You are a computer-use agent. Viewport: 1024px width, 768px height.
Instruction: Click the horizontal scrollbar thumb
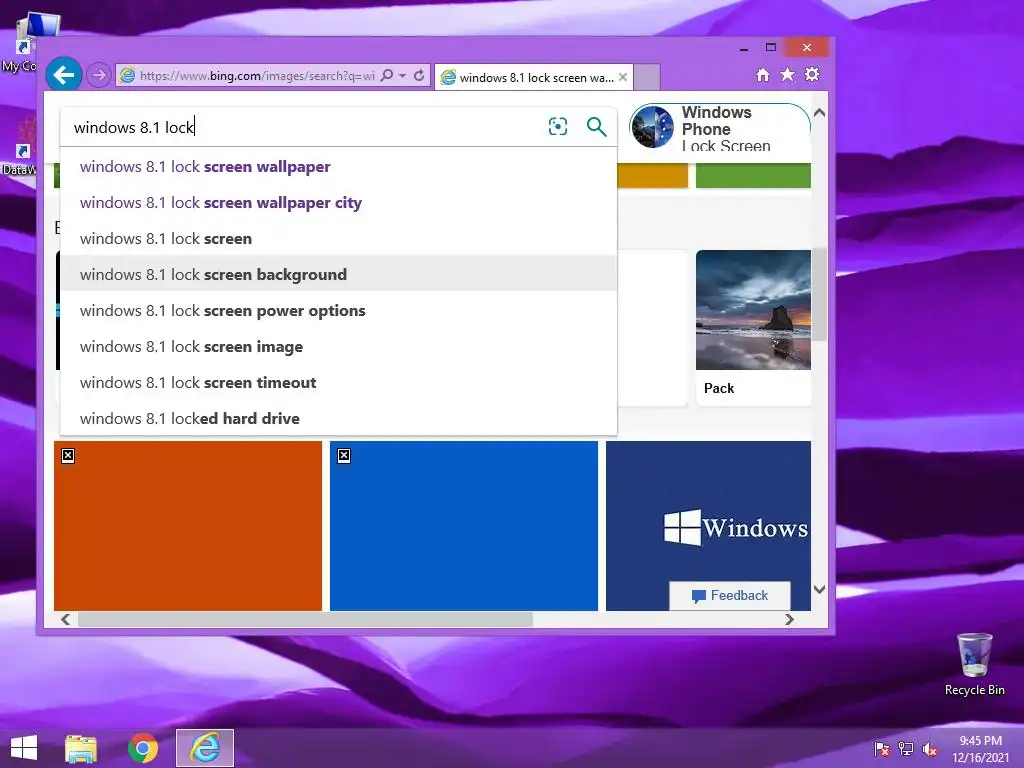tap(305, 619)
